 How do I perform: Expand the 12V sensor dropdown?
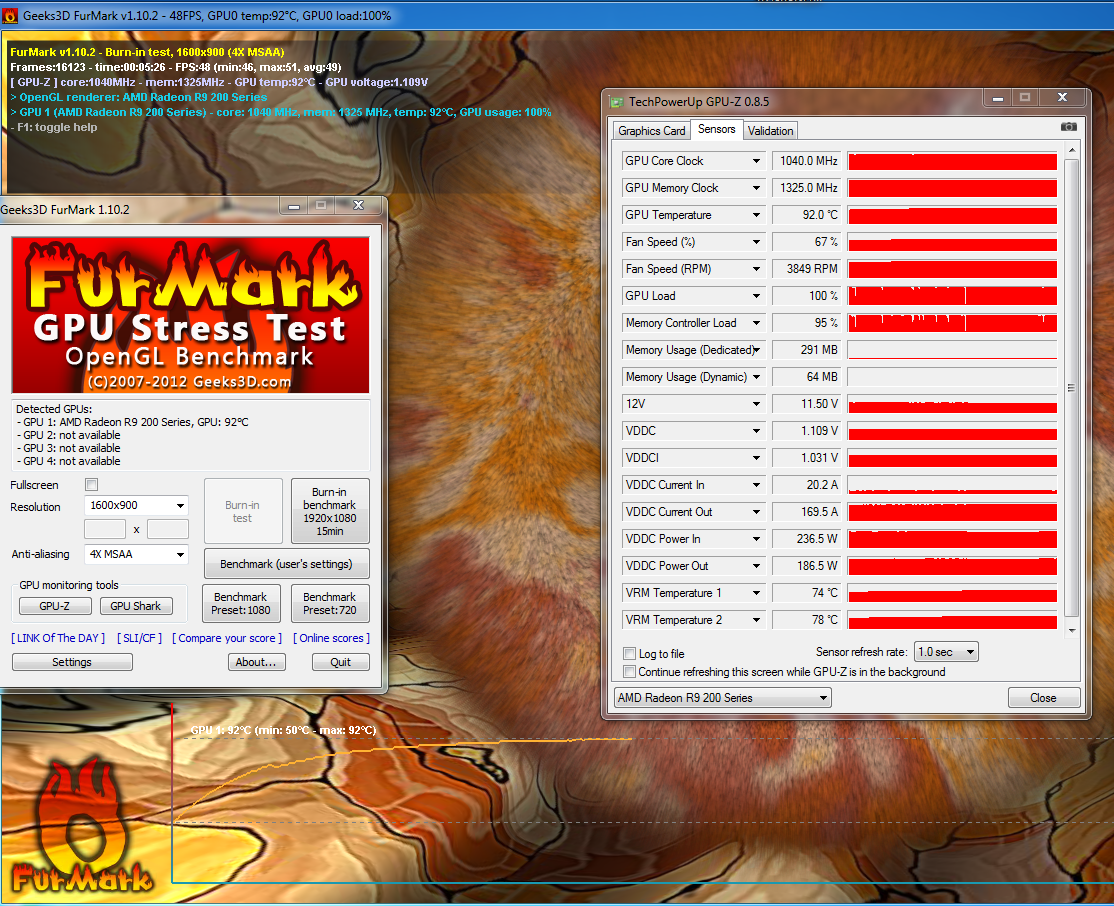point(756,404)
